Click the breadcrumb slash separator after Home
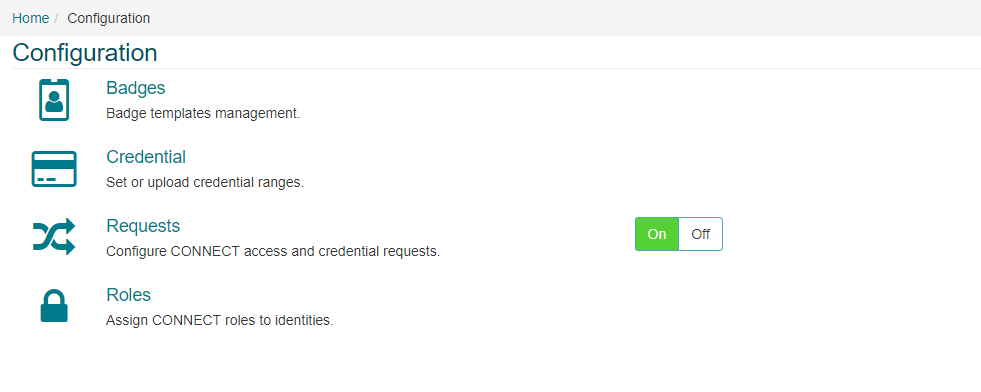 pos(56,18)
